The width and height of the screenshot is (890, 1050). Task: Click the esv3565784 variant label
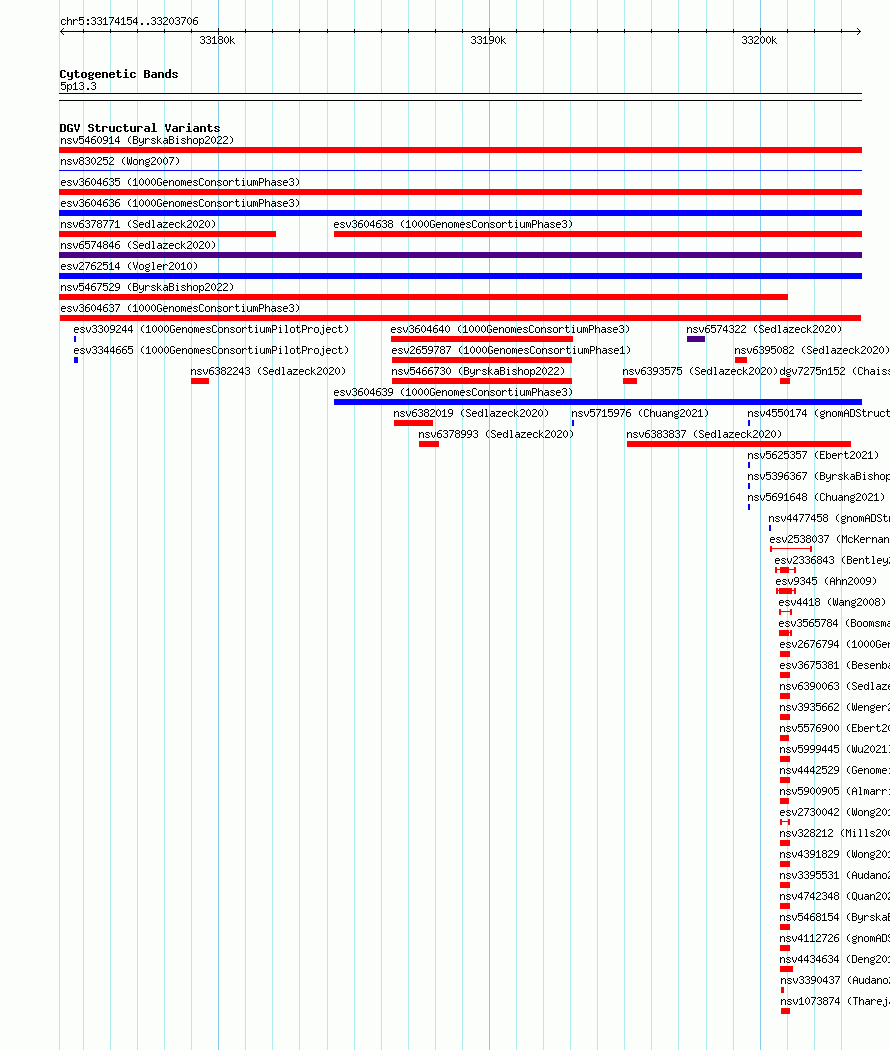pyautogui.click(x=834, y=623)
